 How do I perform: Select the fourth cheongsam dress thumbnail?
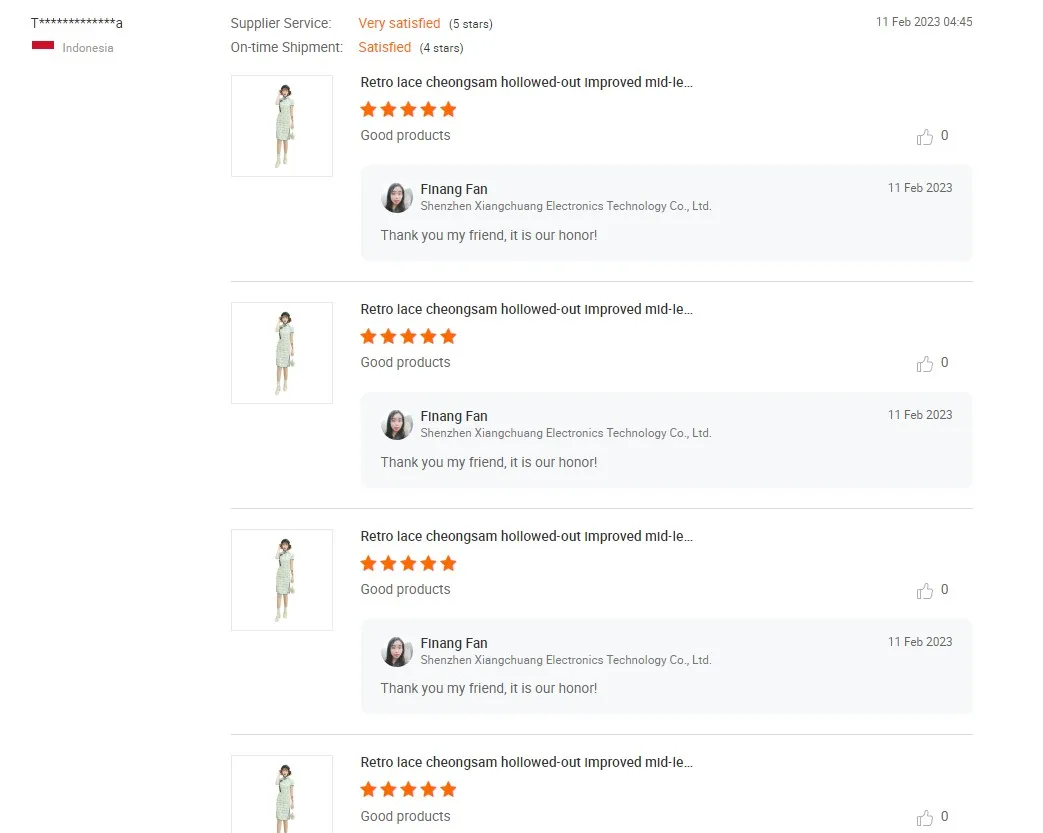pyautogui.click(x=282, y=796)
